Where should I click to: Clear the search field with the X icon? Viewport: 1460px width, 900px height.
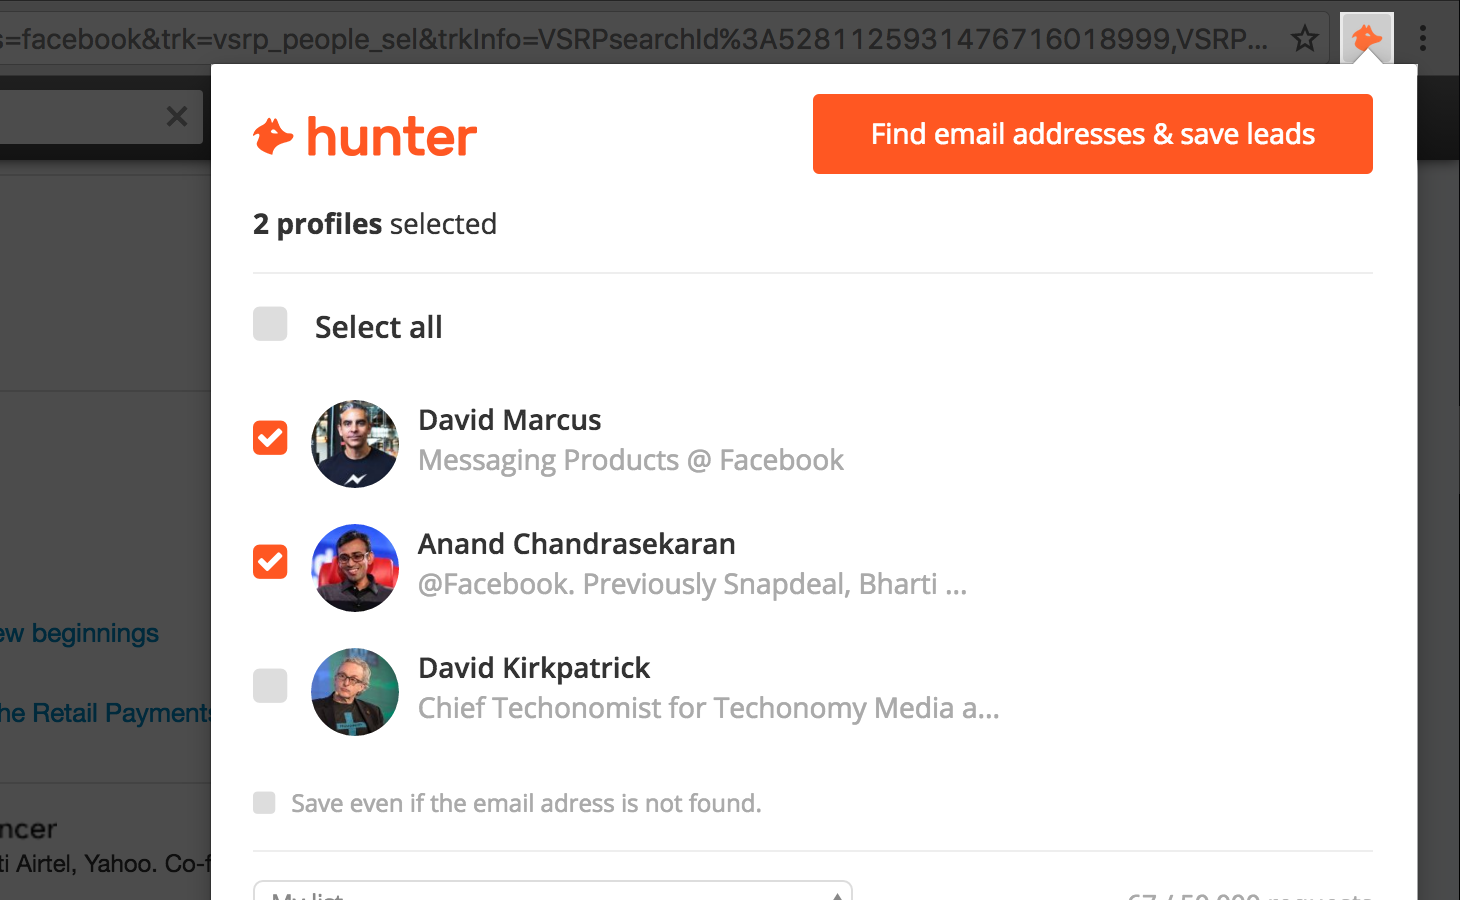177,117
